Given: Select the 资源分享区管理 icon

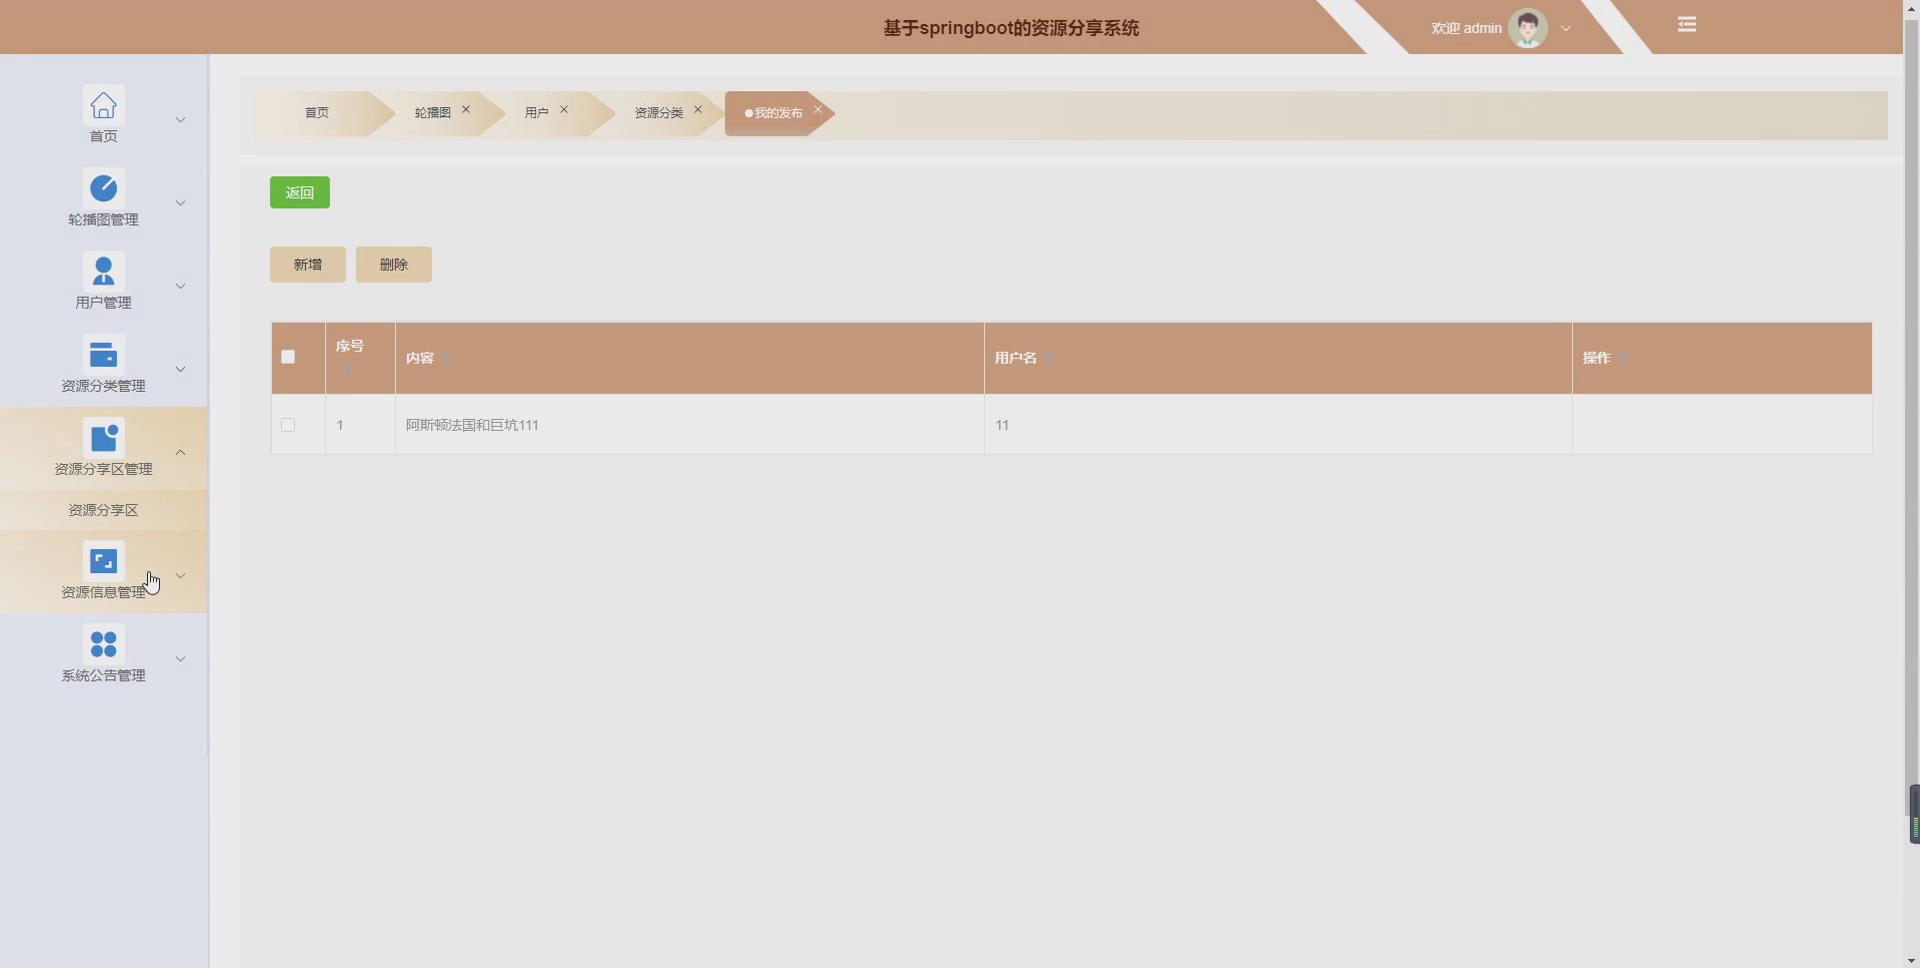Looking at the screenshot, I should tap(103, 437).
